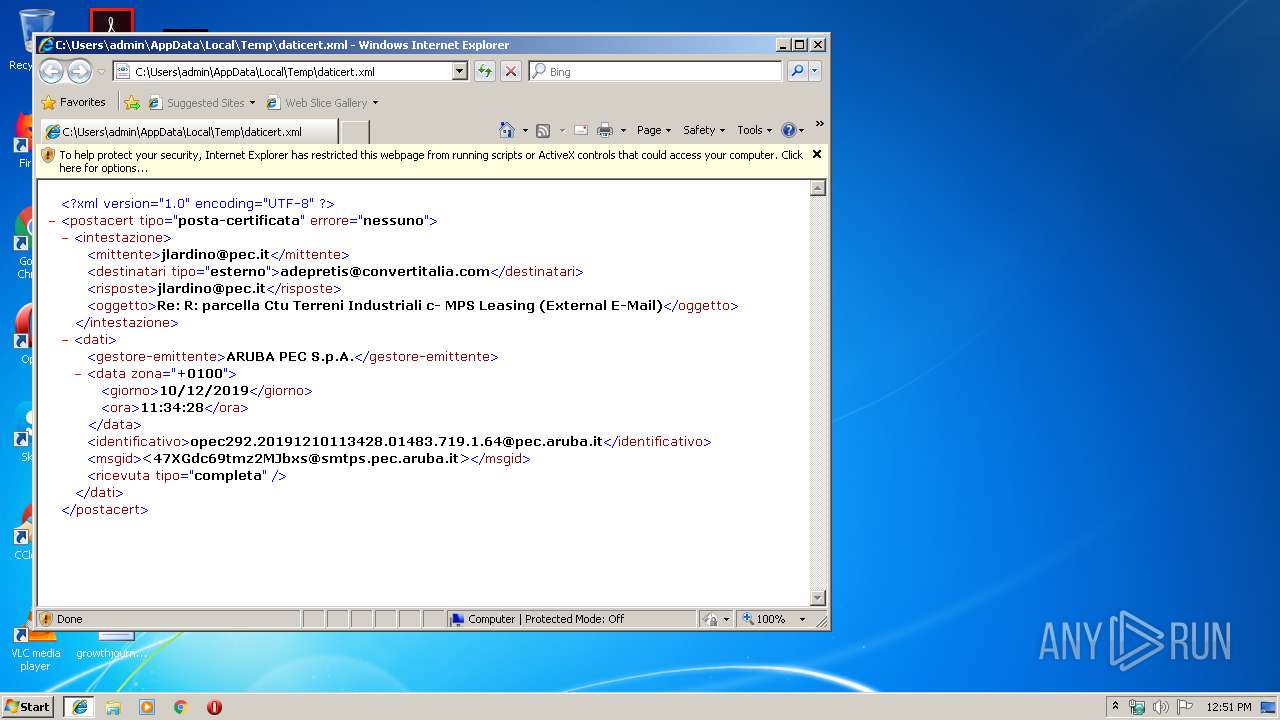Screen dimensions: 1280x720
Task: Open Google Chrome from the taskbar
Action: coord(180,707)
